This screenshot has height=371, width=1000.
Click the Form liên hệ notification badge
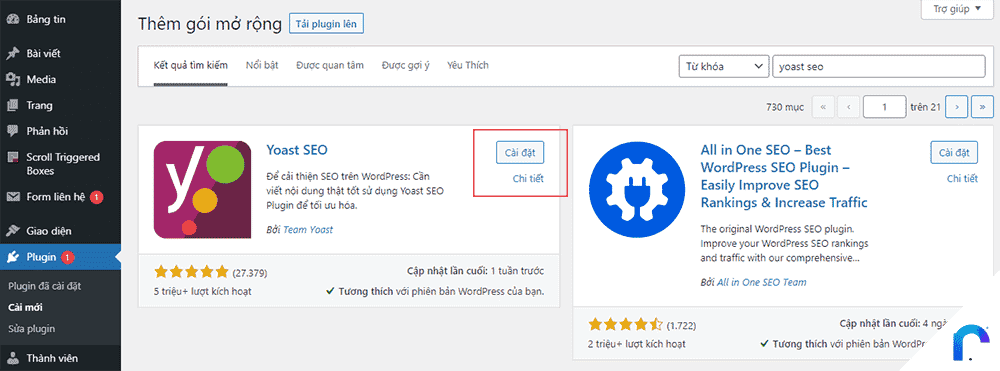96,197
